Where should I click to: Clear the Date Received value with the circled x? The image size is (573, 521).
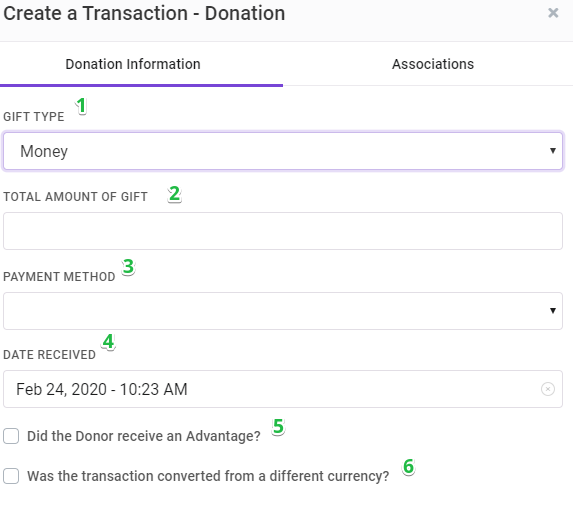coord(547,389)
